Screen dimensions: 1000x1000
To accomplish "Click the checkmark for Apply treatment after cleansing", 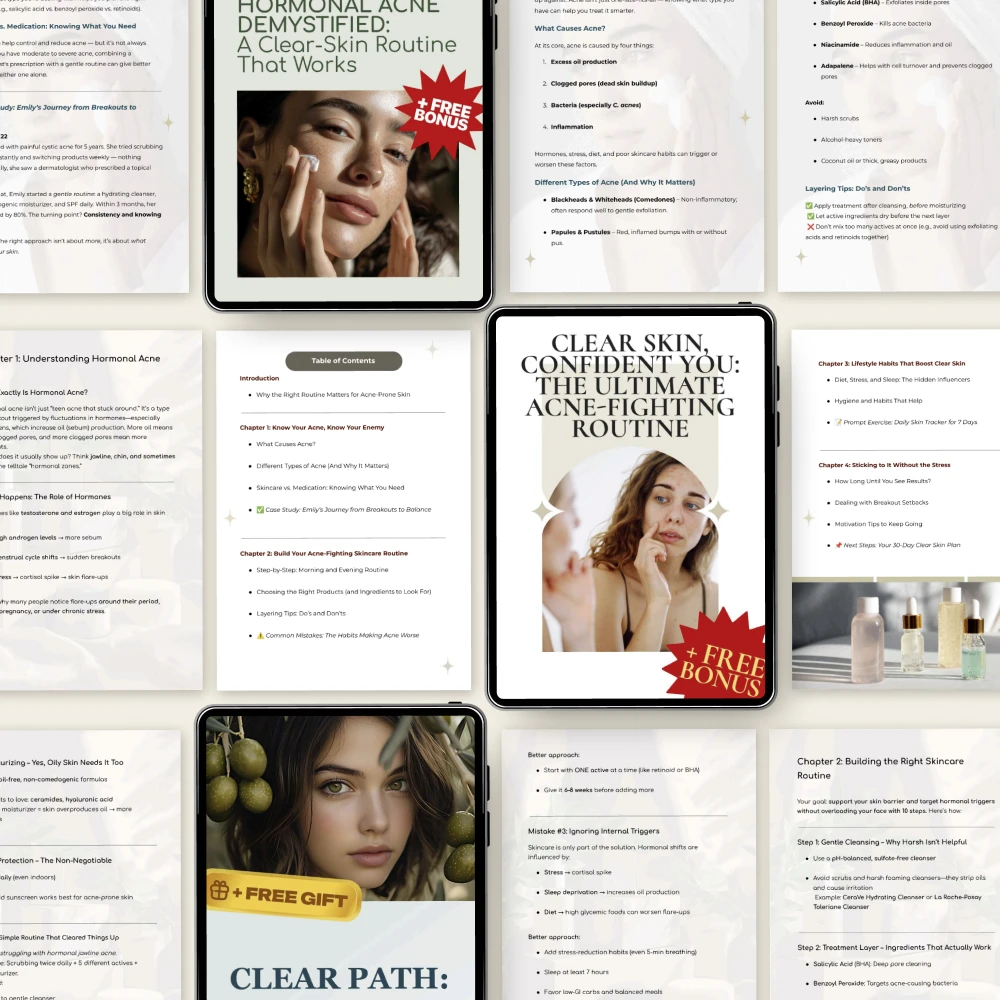I will (x=810, y=204).
